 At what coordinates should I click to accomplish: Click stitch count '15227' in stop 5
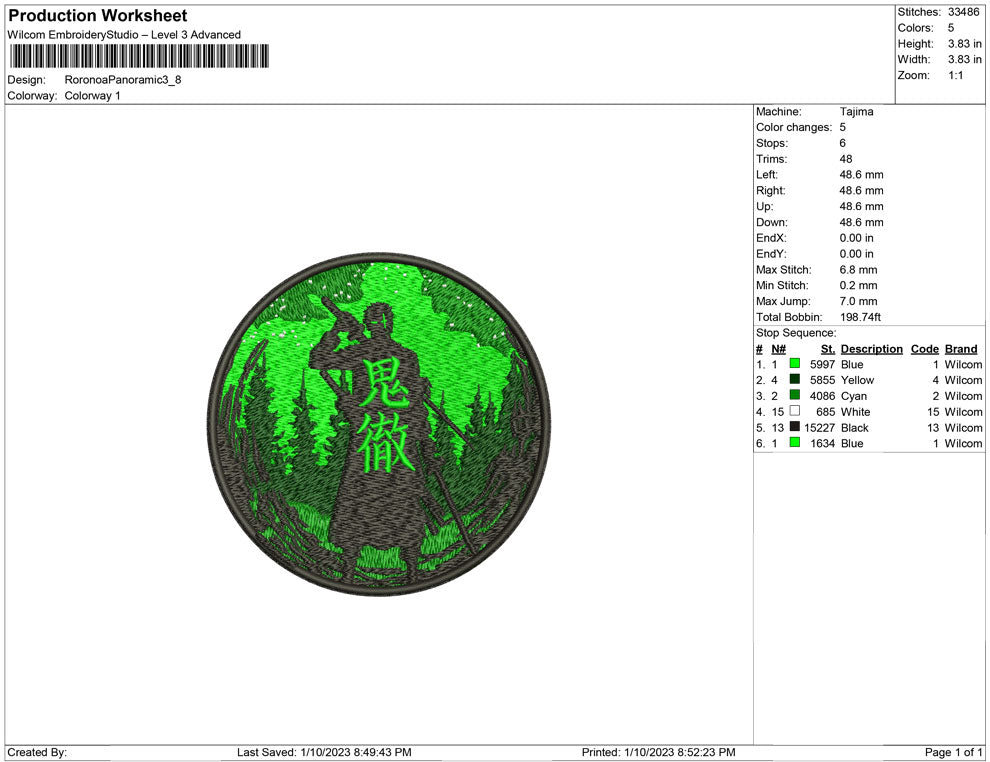[820, 427]
